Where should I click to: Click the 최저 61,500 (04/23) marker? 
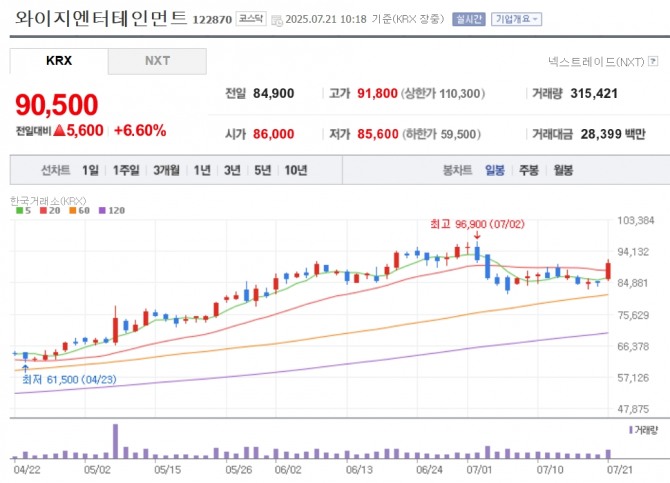(69, 380)
